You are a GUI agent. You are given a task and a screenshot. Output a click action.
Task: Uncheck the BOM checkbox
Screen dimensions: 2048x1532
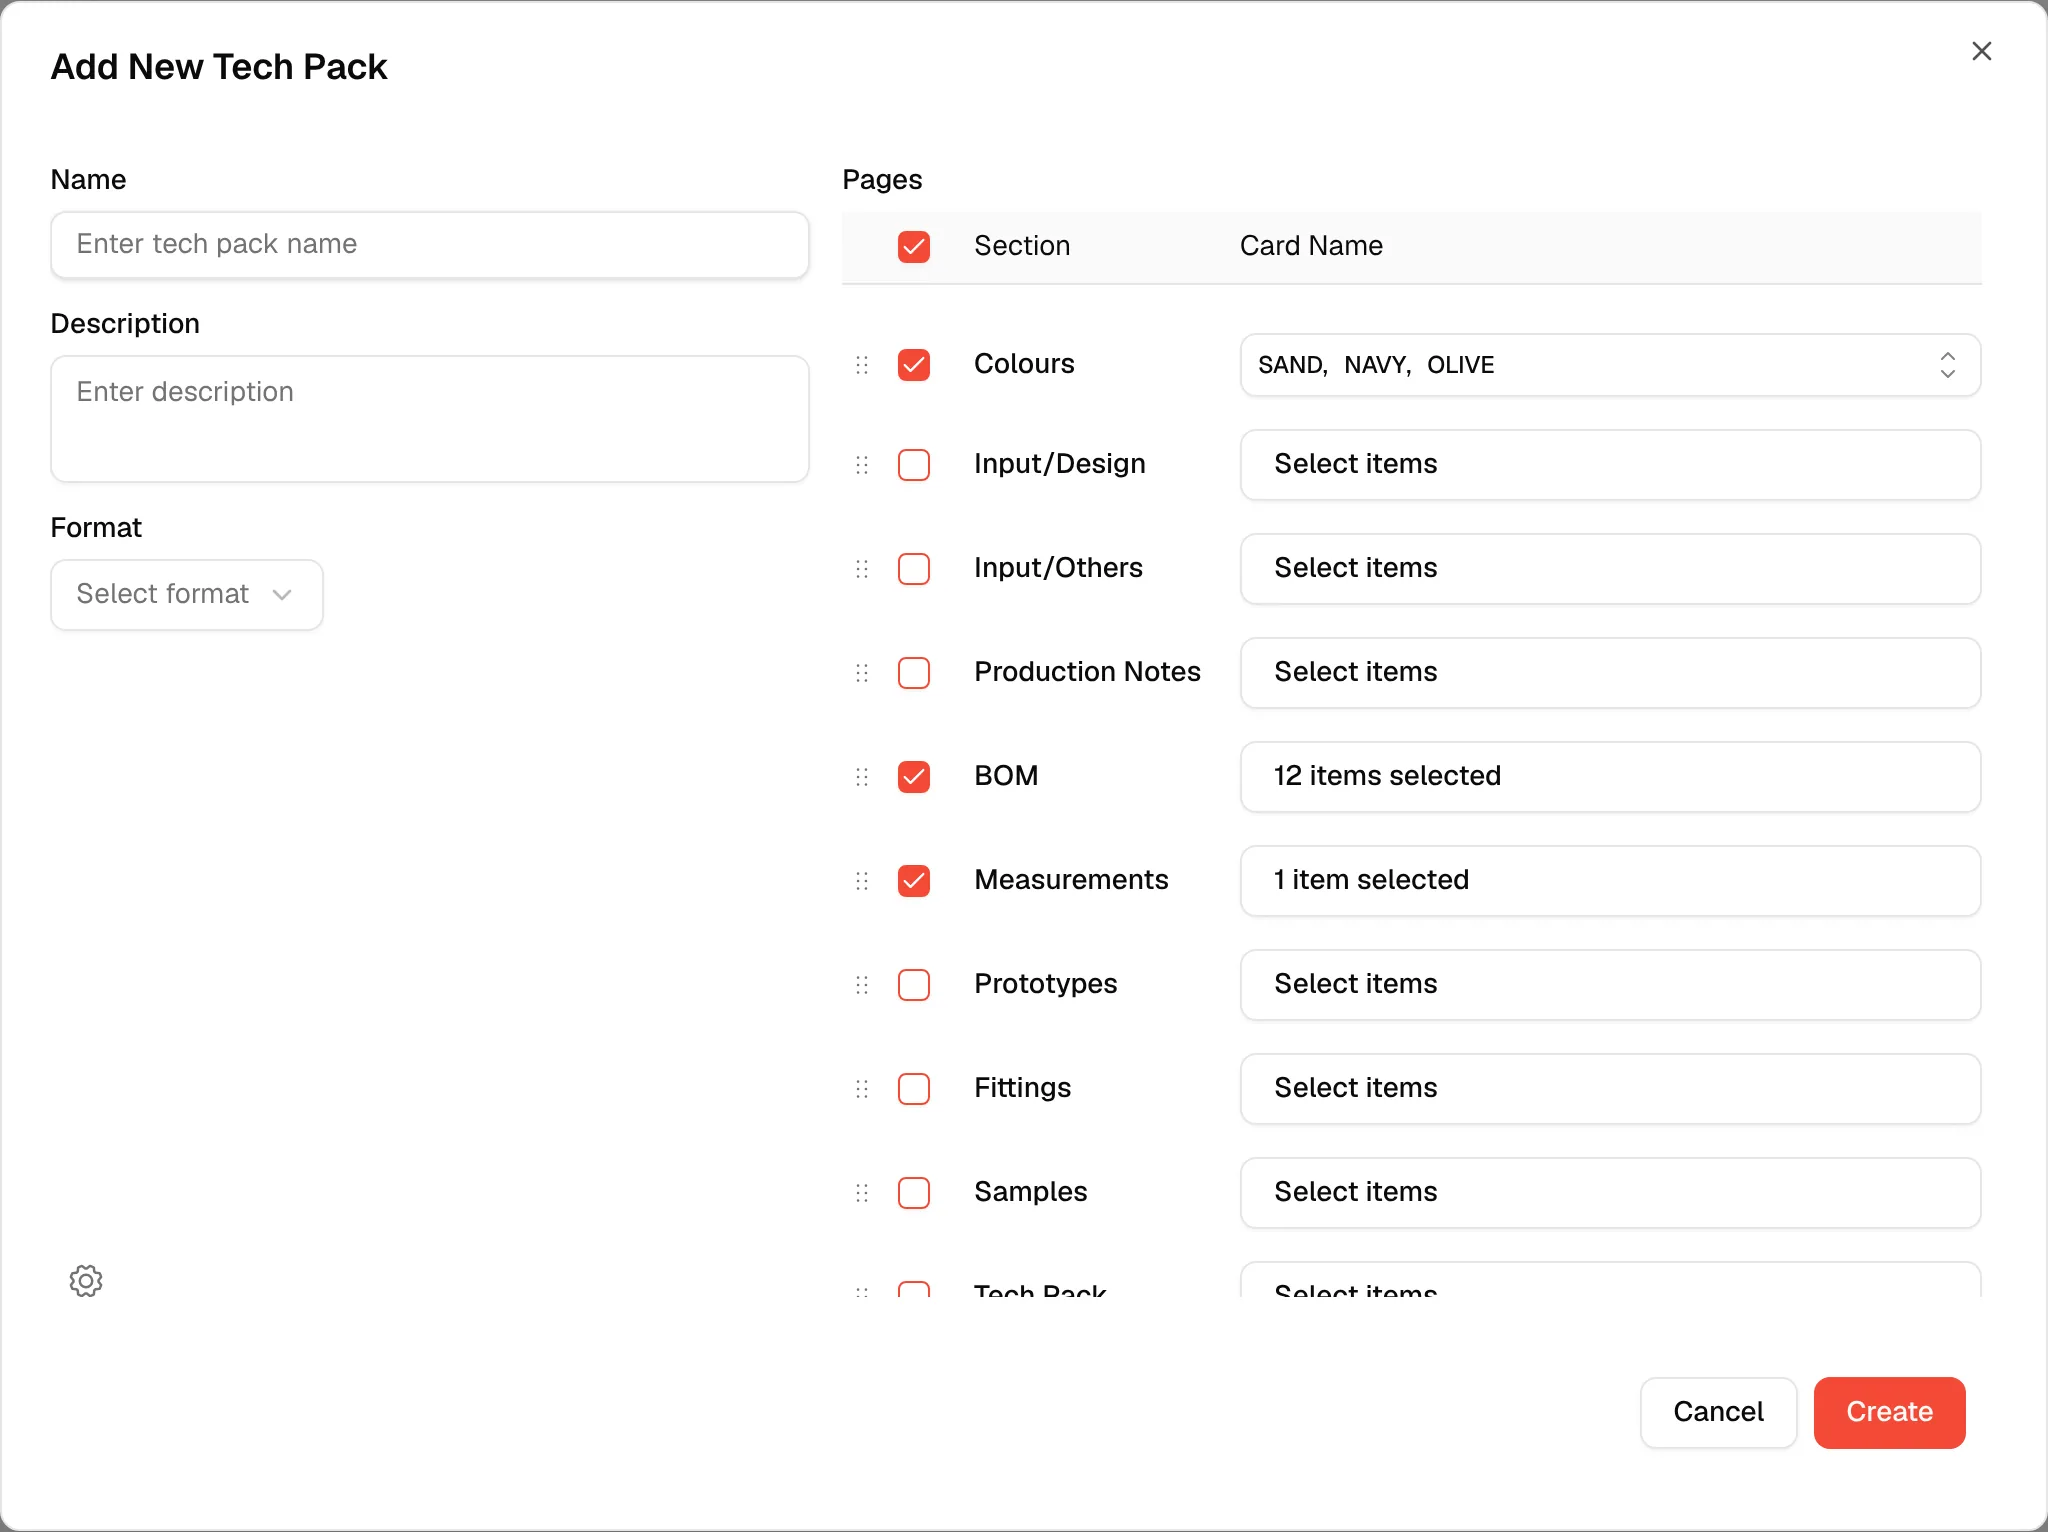pyautogui.click(x=914, y=777)
